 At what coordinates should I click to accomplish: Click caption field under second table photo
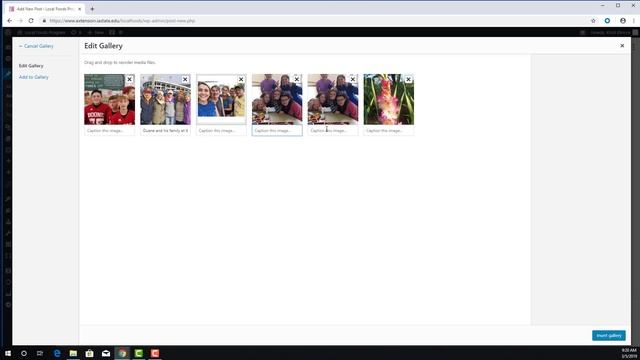(333, 131)
